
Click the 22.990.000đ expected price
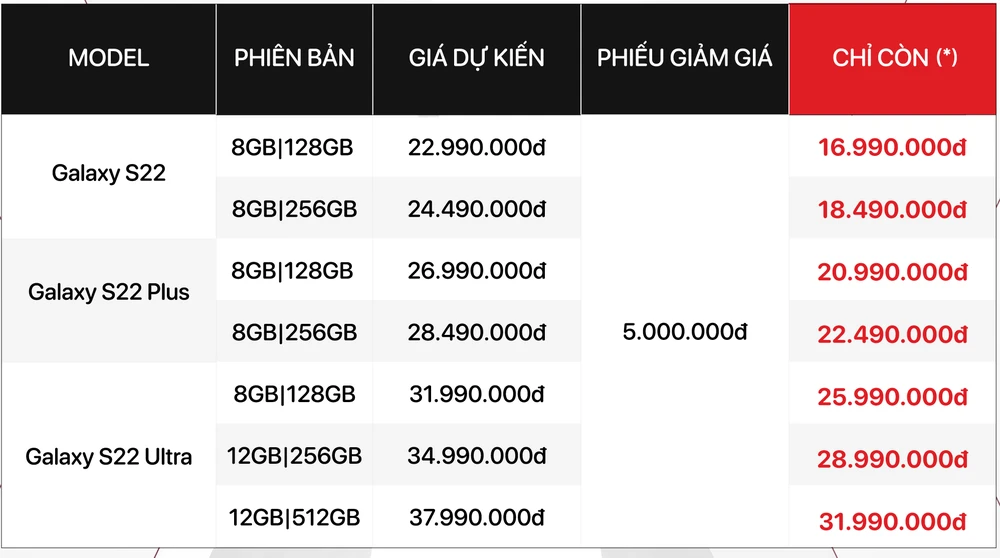click(476, 147)
